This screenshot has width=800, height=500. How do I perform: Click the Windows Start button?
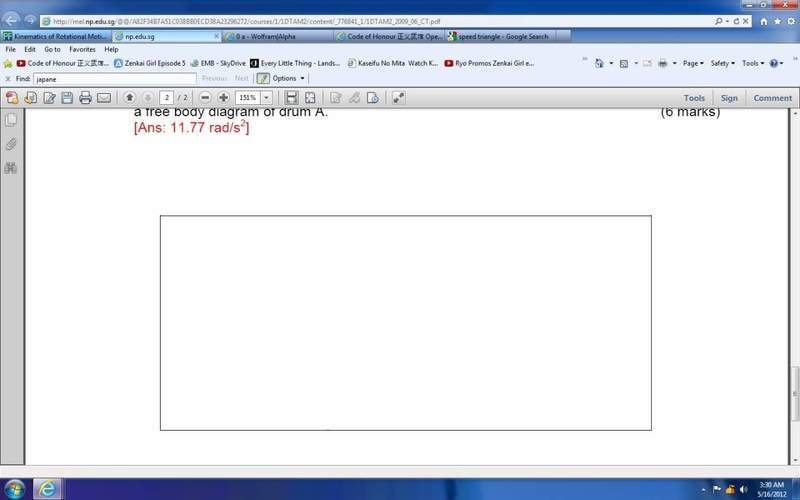[x=14, y=489]
